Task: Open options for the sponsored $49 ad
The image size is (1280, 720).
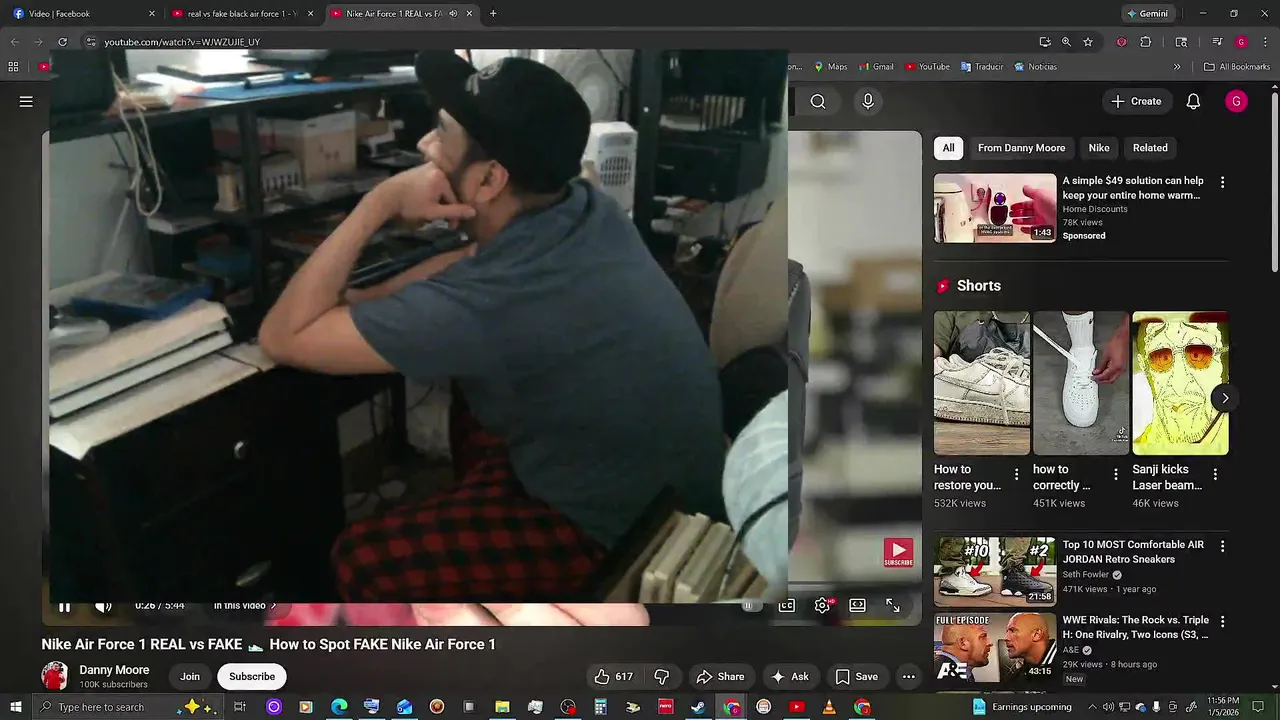Action: click(x=1222, y=183)
